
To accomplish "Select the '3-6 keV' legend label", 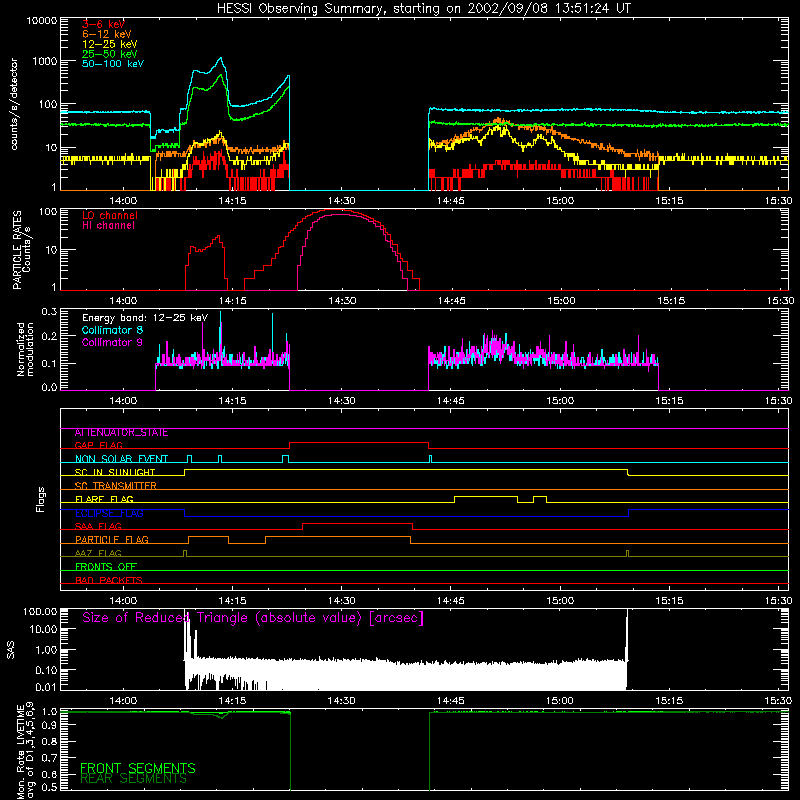I will click(x=103, y=24).
